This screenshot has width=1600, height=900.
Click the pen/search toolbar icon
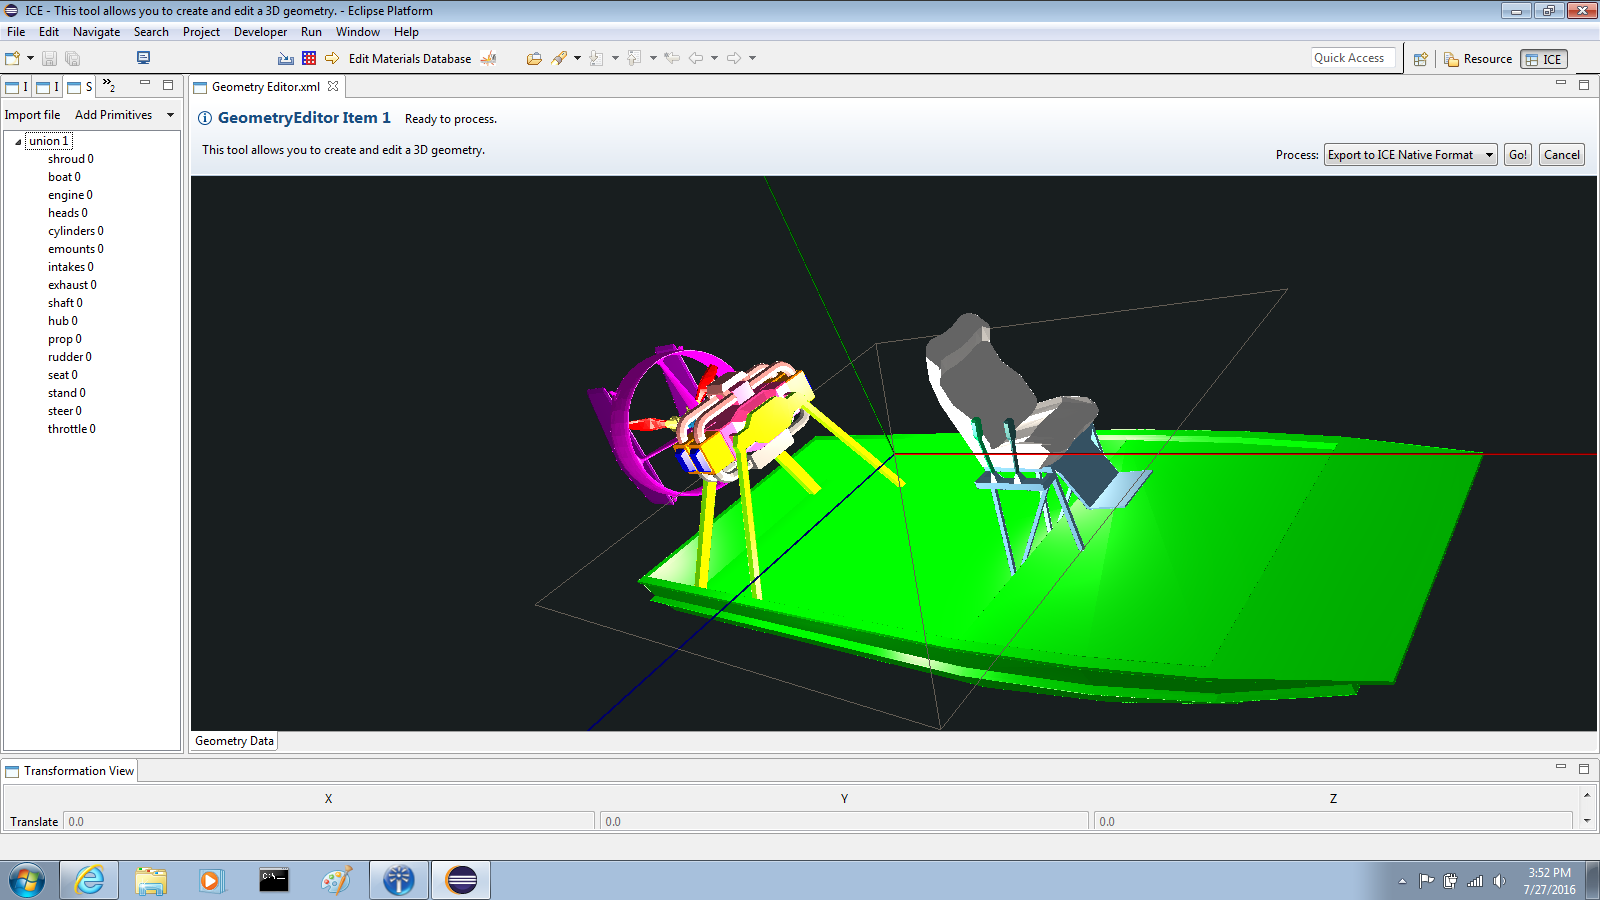pyautogui.click(x=560, y=58)
